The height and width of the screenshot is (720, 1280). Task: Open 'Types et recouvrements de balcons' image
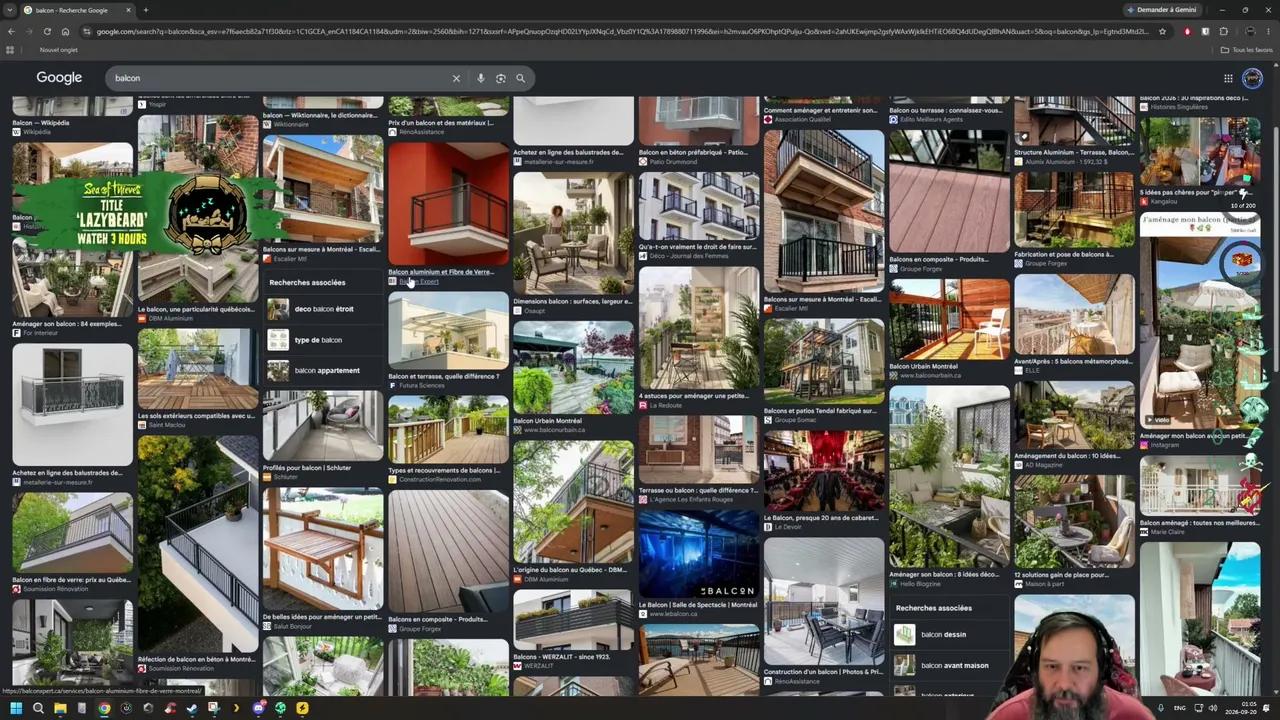[448, 430]
